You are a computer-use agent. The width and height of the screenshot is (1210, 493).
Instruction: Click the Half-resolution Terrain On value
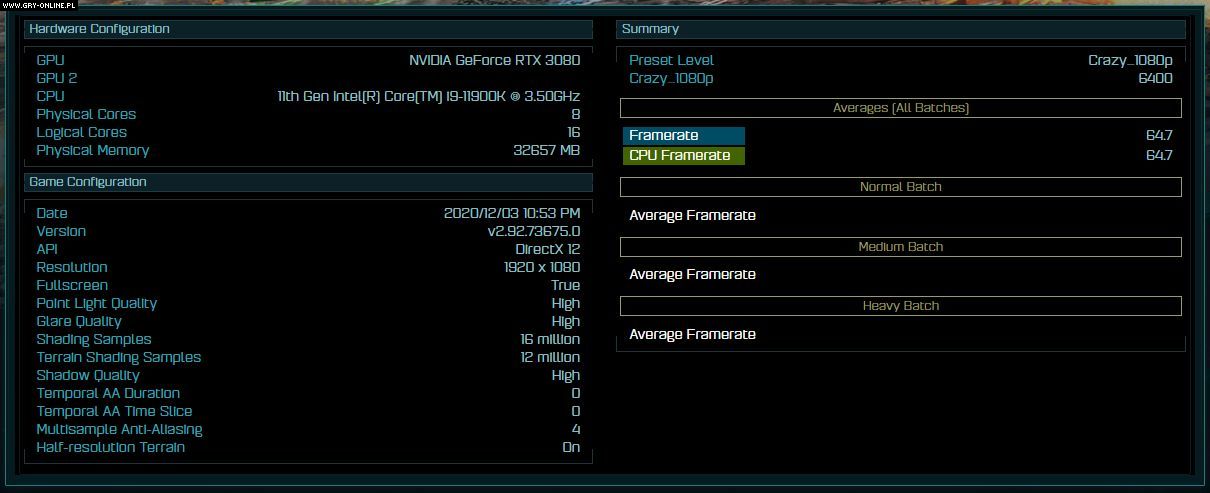tap(570, 448)
